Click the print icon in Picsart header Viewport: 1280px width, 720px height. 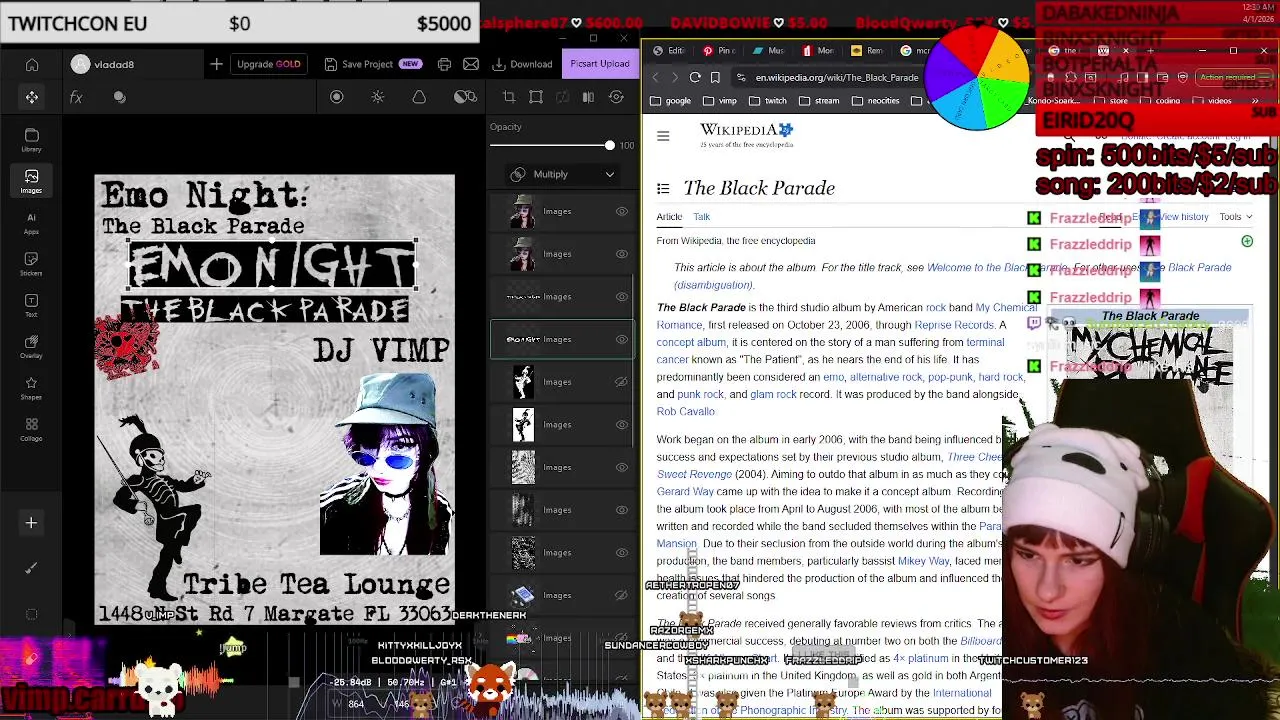444,64
